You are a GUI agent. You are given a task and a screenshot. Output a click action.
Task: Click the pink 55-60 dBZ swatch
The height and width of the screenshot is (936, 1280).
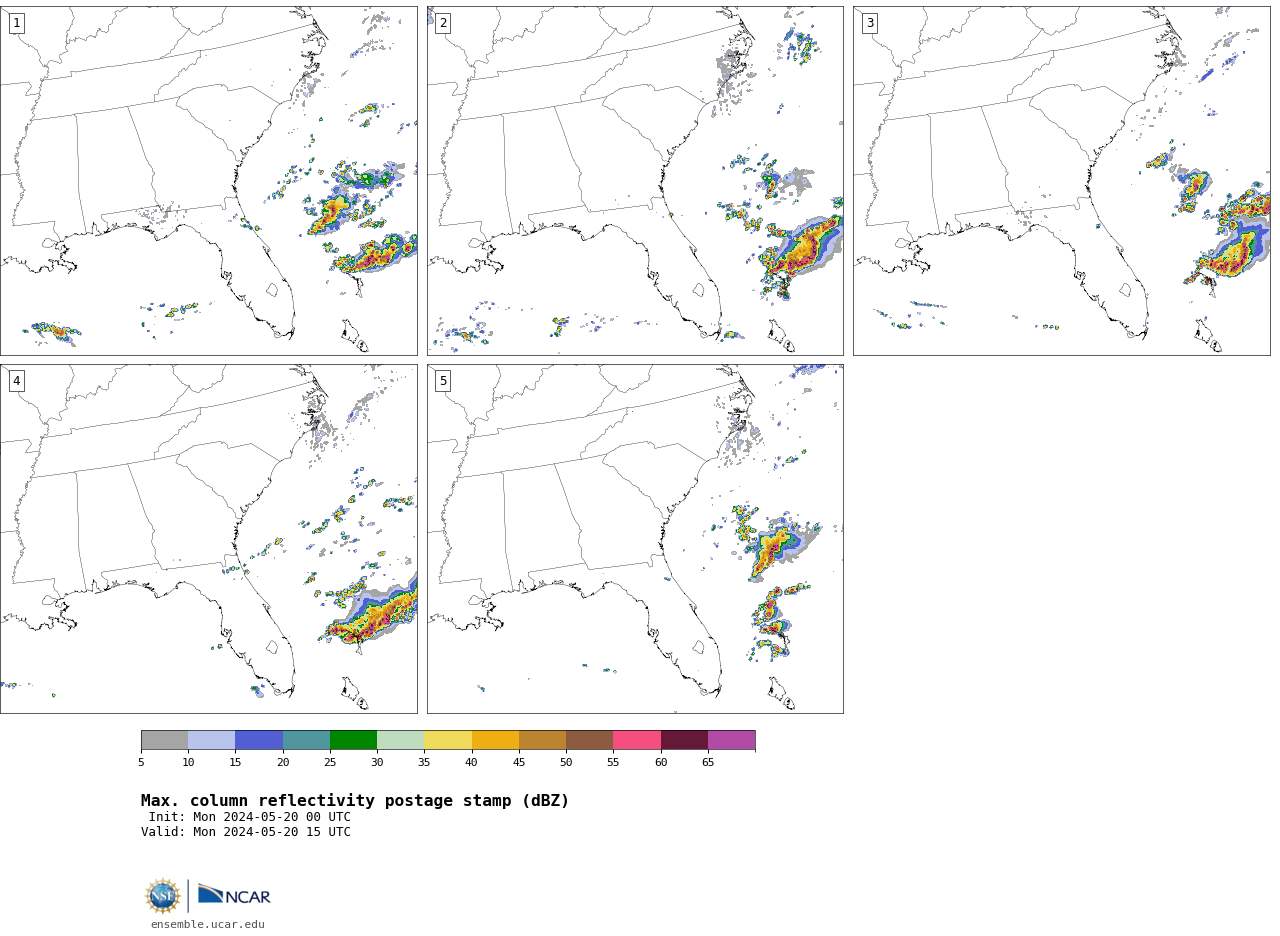pyautogui.click(x=637, y=740)
